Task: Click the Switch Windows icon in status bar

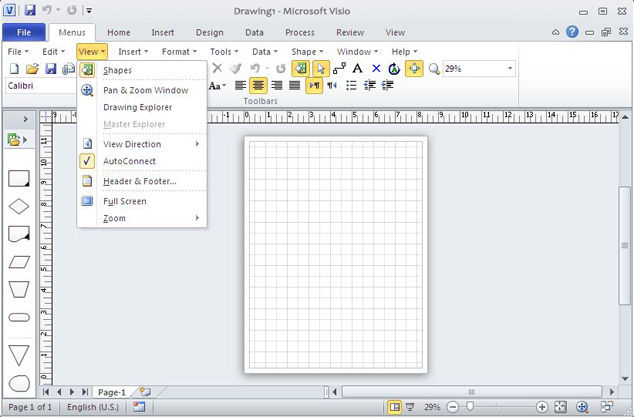Action: click(x=607, y=406)
